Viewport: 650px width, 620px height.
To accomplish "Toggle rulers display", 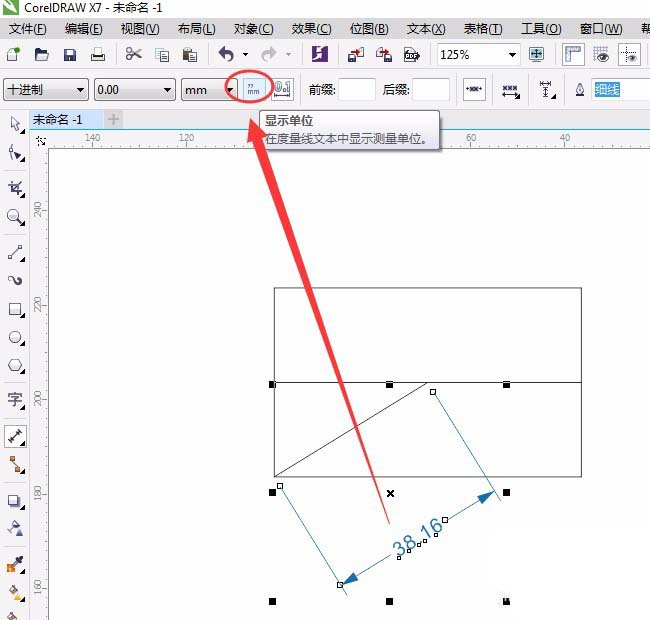I will (x=573, y=54).
